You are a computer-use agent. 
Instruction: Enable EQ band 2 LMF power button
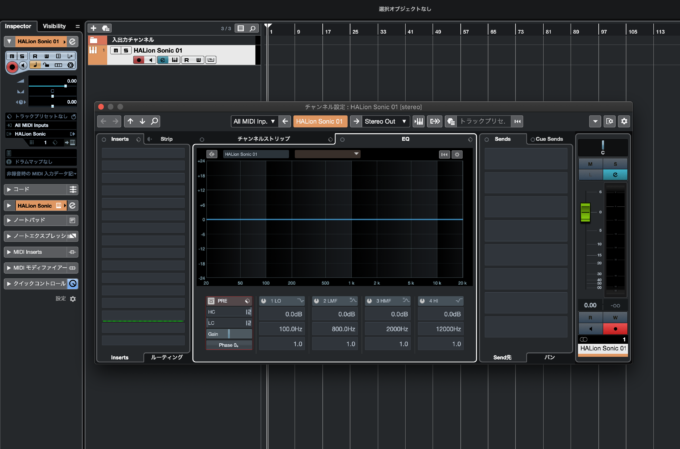[317, 301]
